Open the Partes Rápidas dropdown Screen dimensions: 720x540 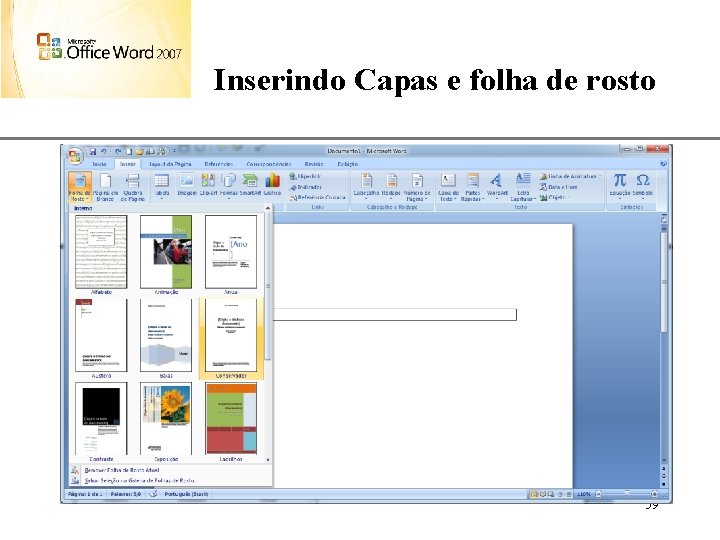tap(472, 186)
